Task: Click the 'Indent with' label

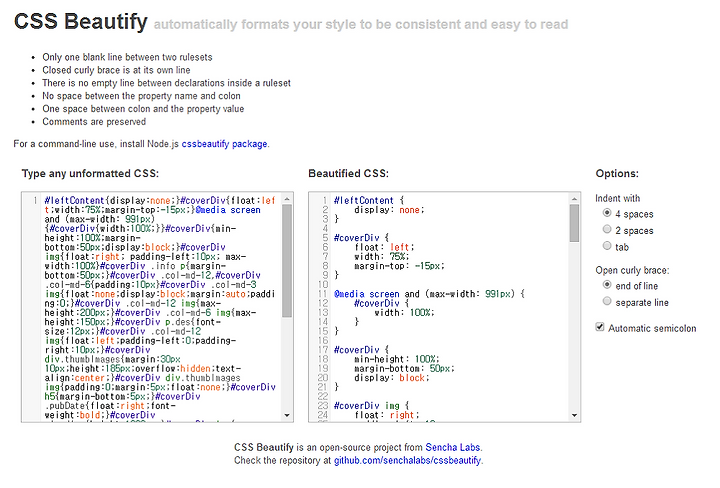Action: coord(618,198)
